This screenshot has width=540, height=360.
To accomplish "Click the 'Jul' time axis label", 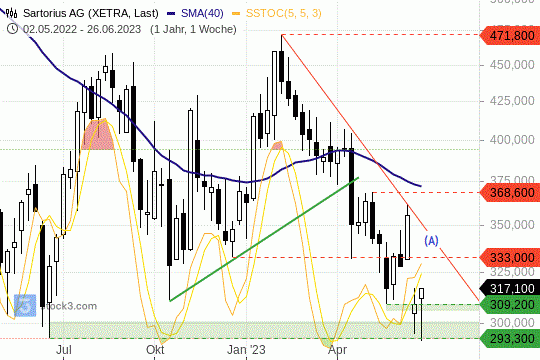I will tap(64, 350).
